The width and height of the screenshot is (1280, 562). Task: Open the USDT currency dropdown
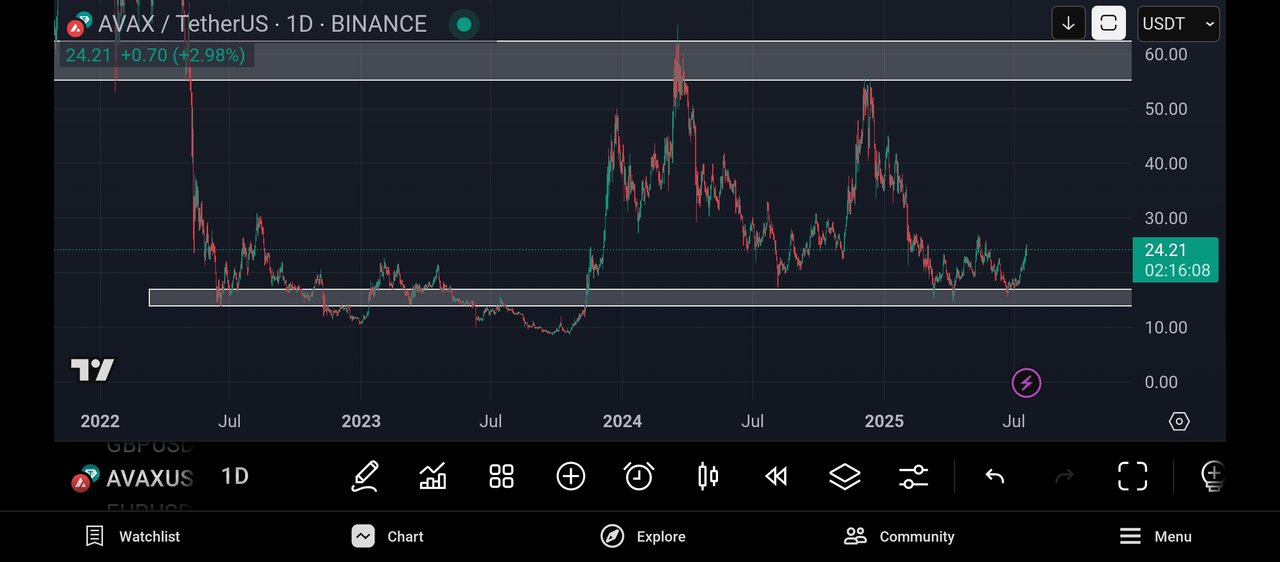[1178, 23]
